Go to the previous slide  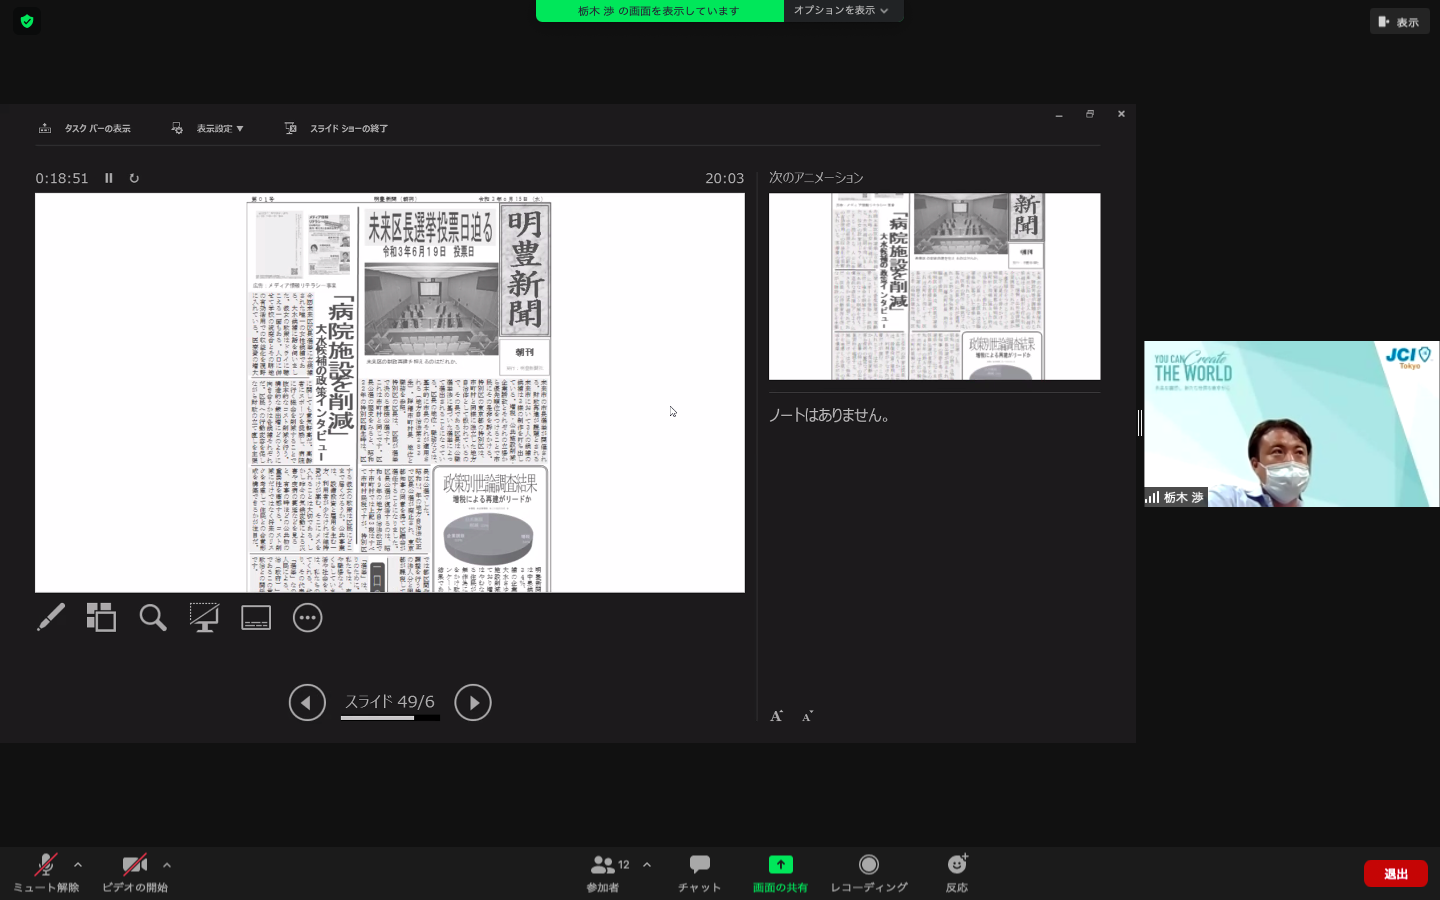tap(307, 702)
